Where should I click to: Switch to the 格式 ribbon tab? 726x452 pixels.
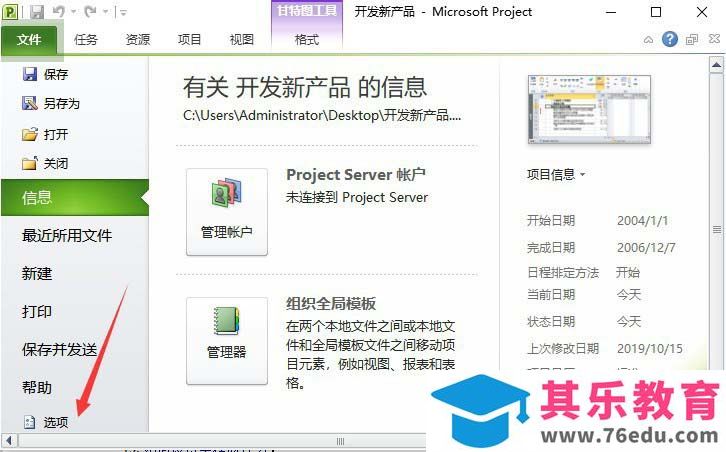[x=307, y=40]
